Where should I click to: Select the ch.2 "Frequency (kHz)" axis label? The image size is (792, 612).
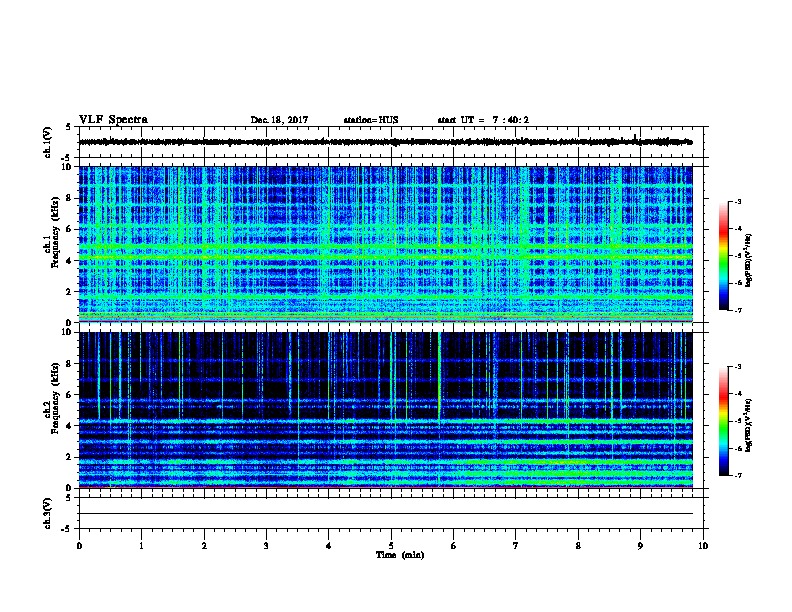[x=56, y=398]
